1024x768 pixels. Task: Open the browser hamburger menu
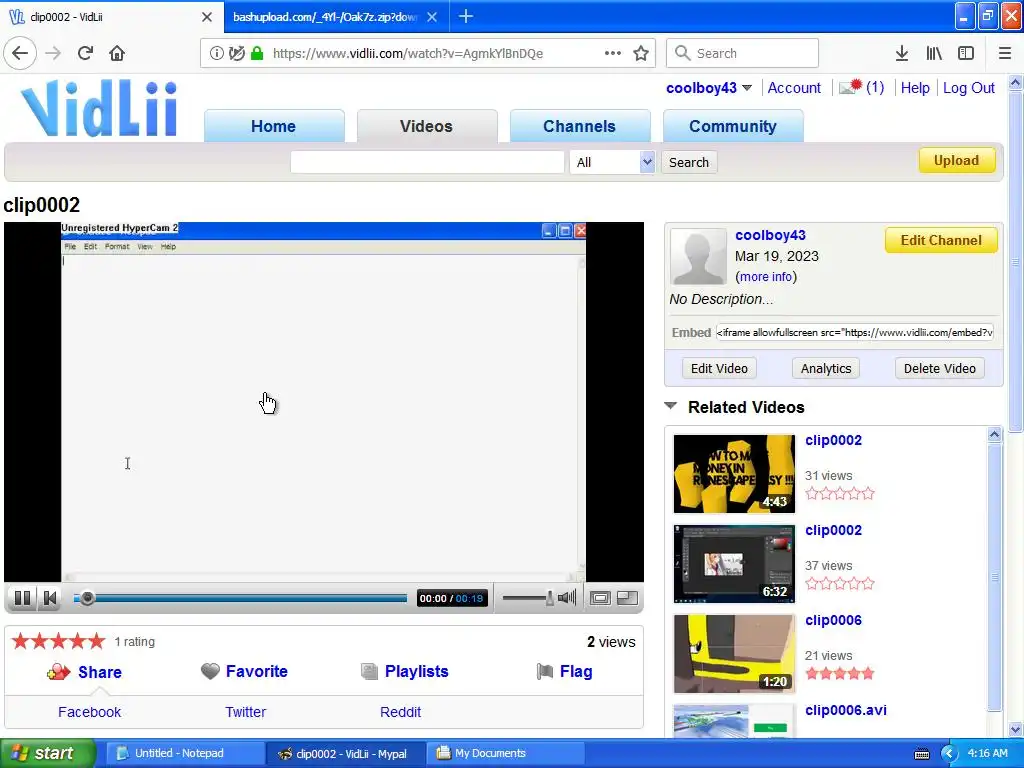pyautogui.click(x=1005, y=53)
